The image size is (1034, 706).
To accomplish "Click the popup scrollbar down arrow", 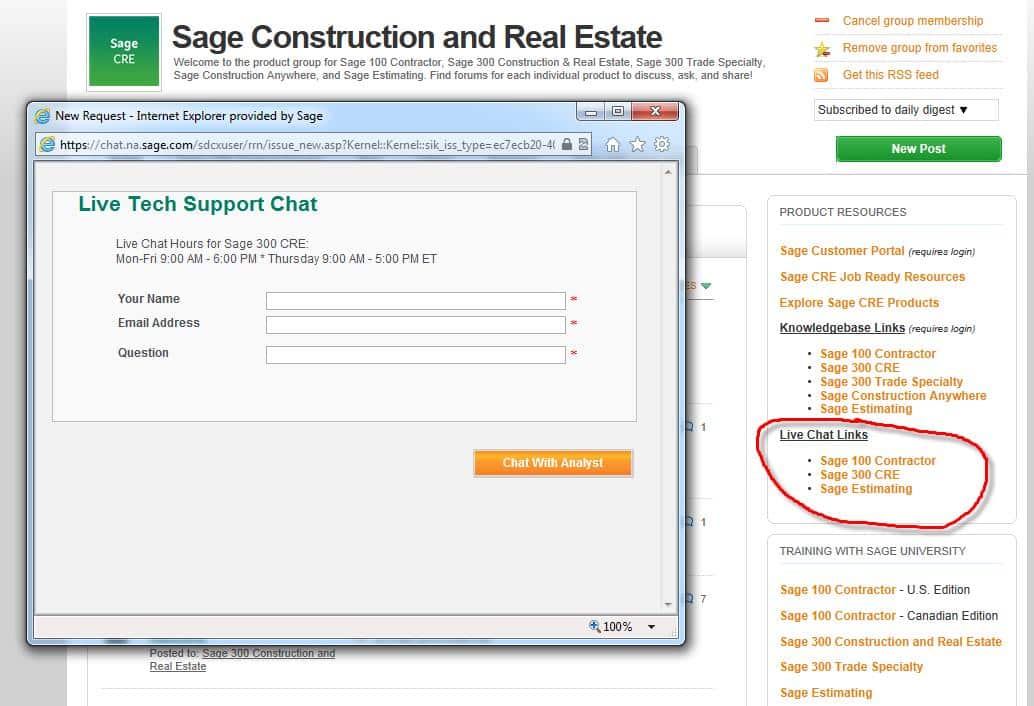I will coord(668,604).
